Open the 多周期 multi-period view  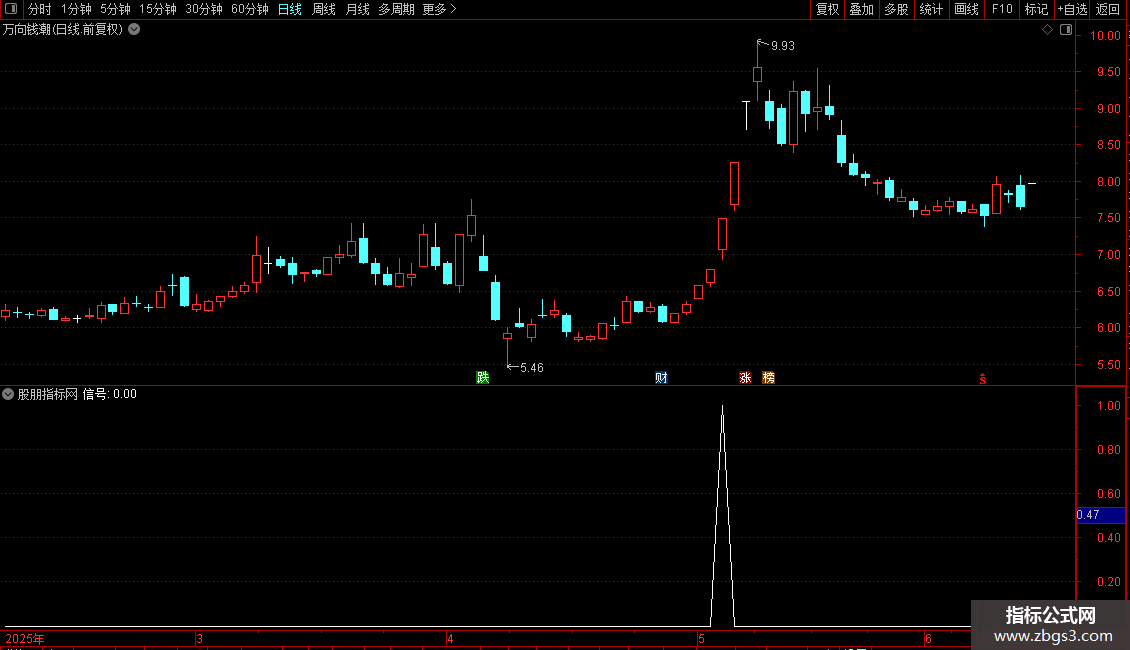[396, 9]
